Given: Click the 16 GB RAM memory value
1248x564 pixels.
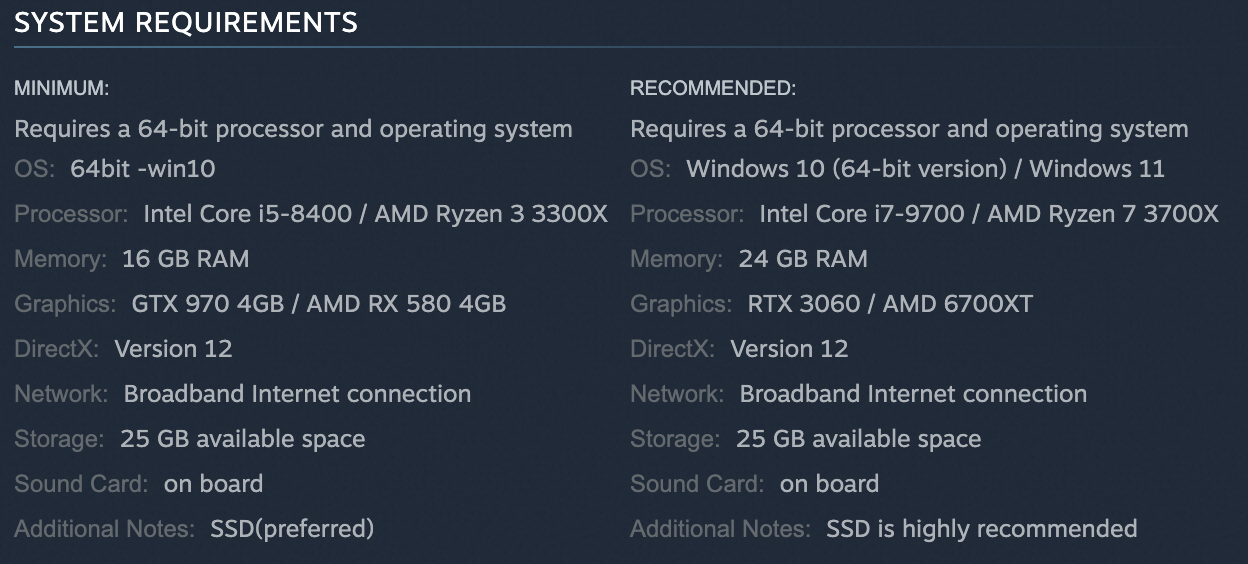Looking at the screenshot, I should [185, 259].
